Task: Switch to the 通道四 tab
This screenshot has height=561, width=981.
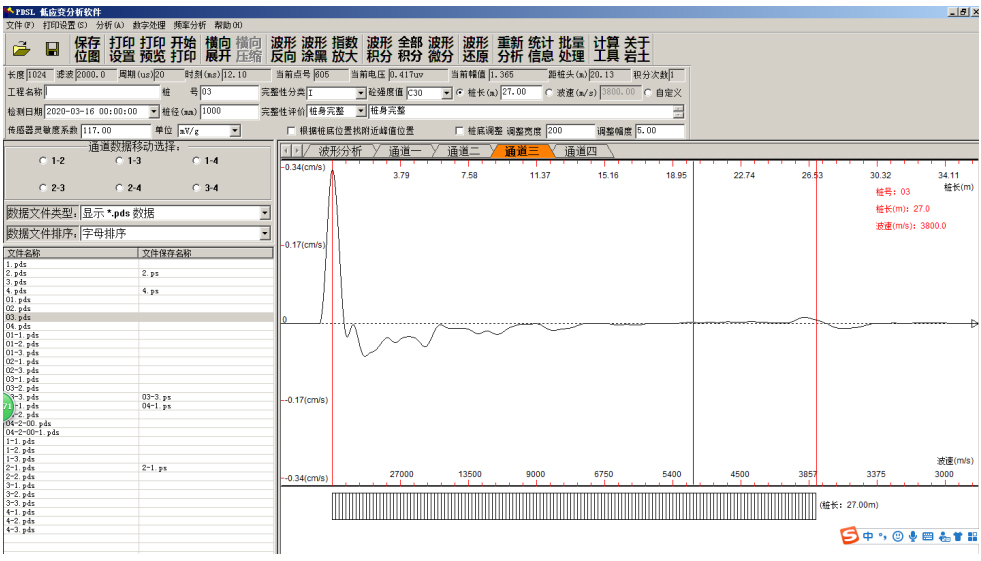Action: [x=581, y=151]
